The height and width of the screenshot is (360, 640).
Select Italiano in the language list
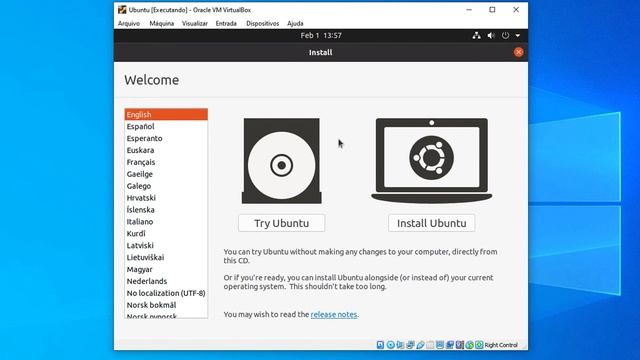pyautogui.click(x=166, y=221)
